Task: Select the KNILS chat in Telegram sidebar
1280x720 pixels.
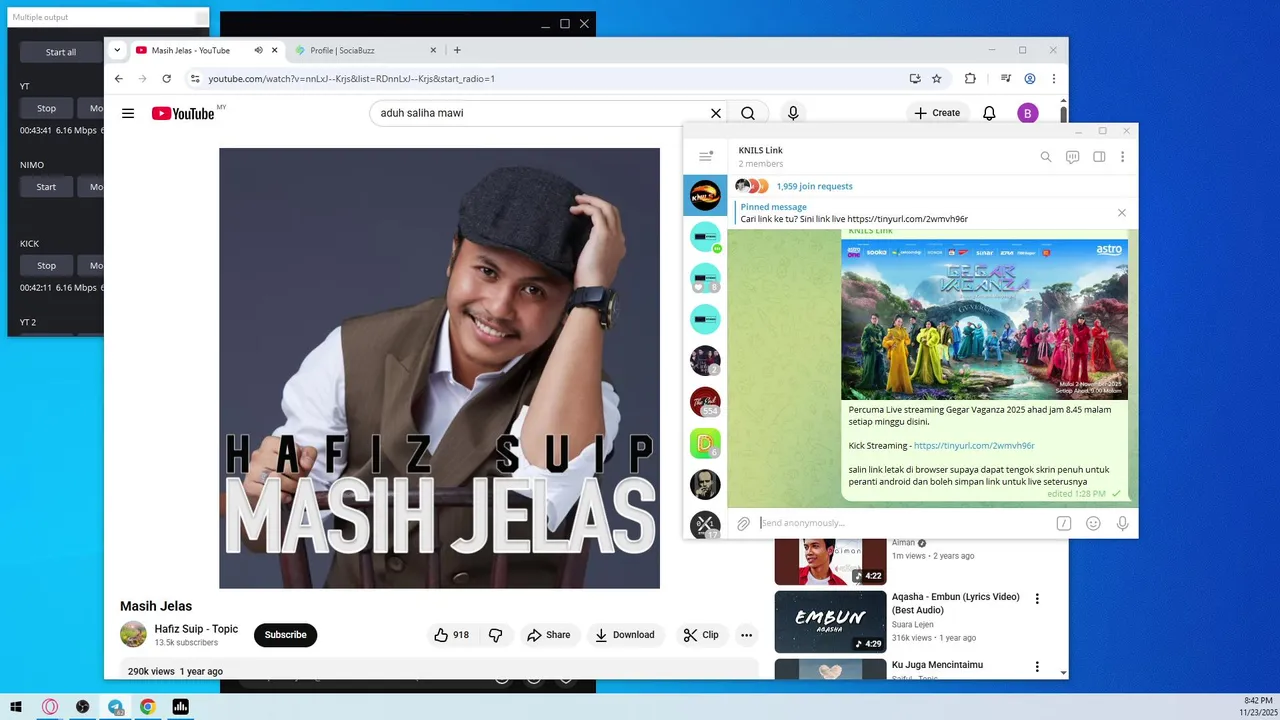Action: [x=705, y=195]
